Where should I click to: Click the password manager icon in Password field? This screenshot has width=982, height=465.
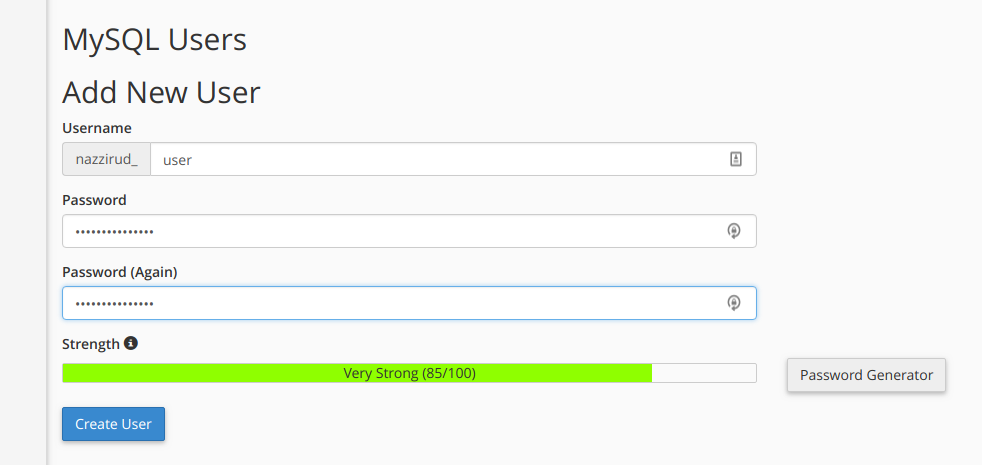[734, 231]
